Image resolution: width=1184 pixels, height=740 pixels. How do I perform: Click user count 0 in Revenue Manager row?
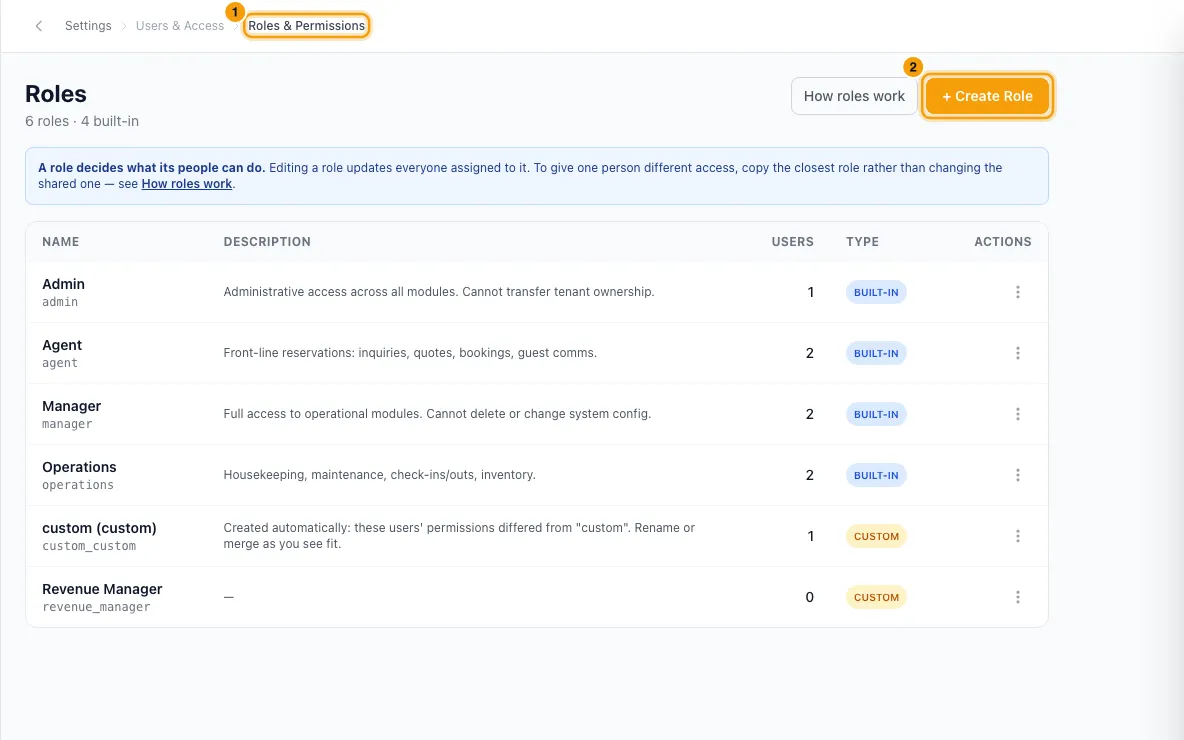tap(809, 597)
